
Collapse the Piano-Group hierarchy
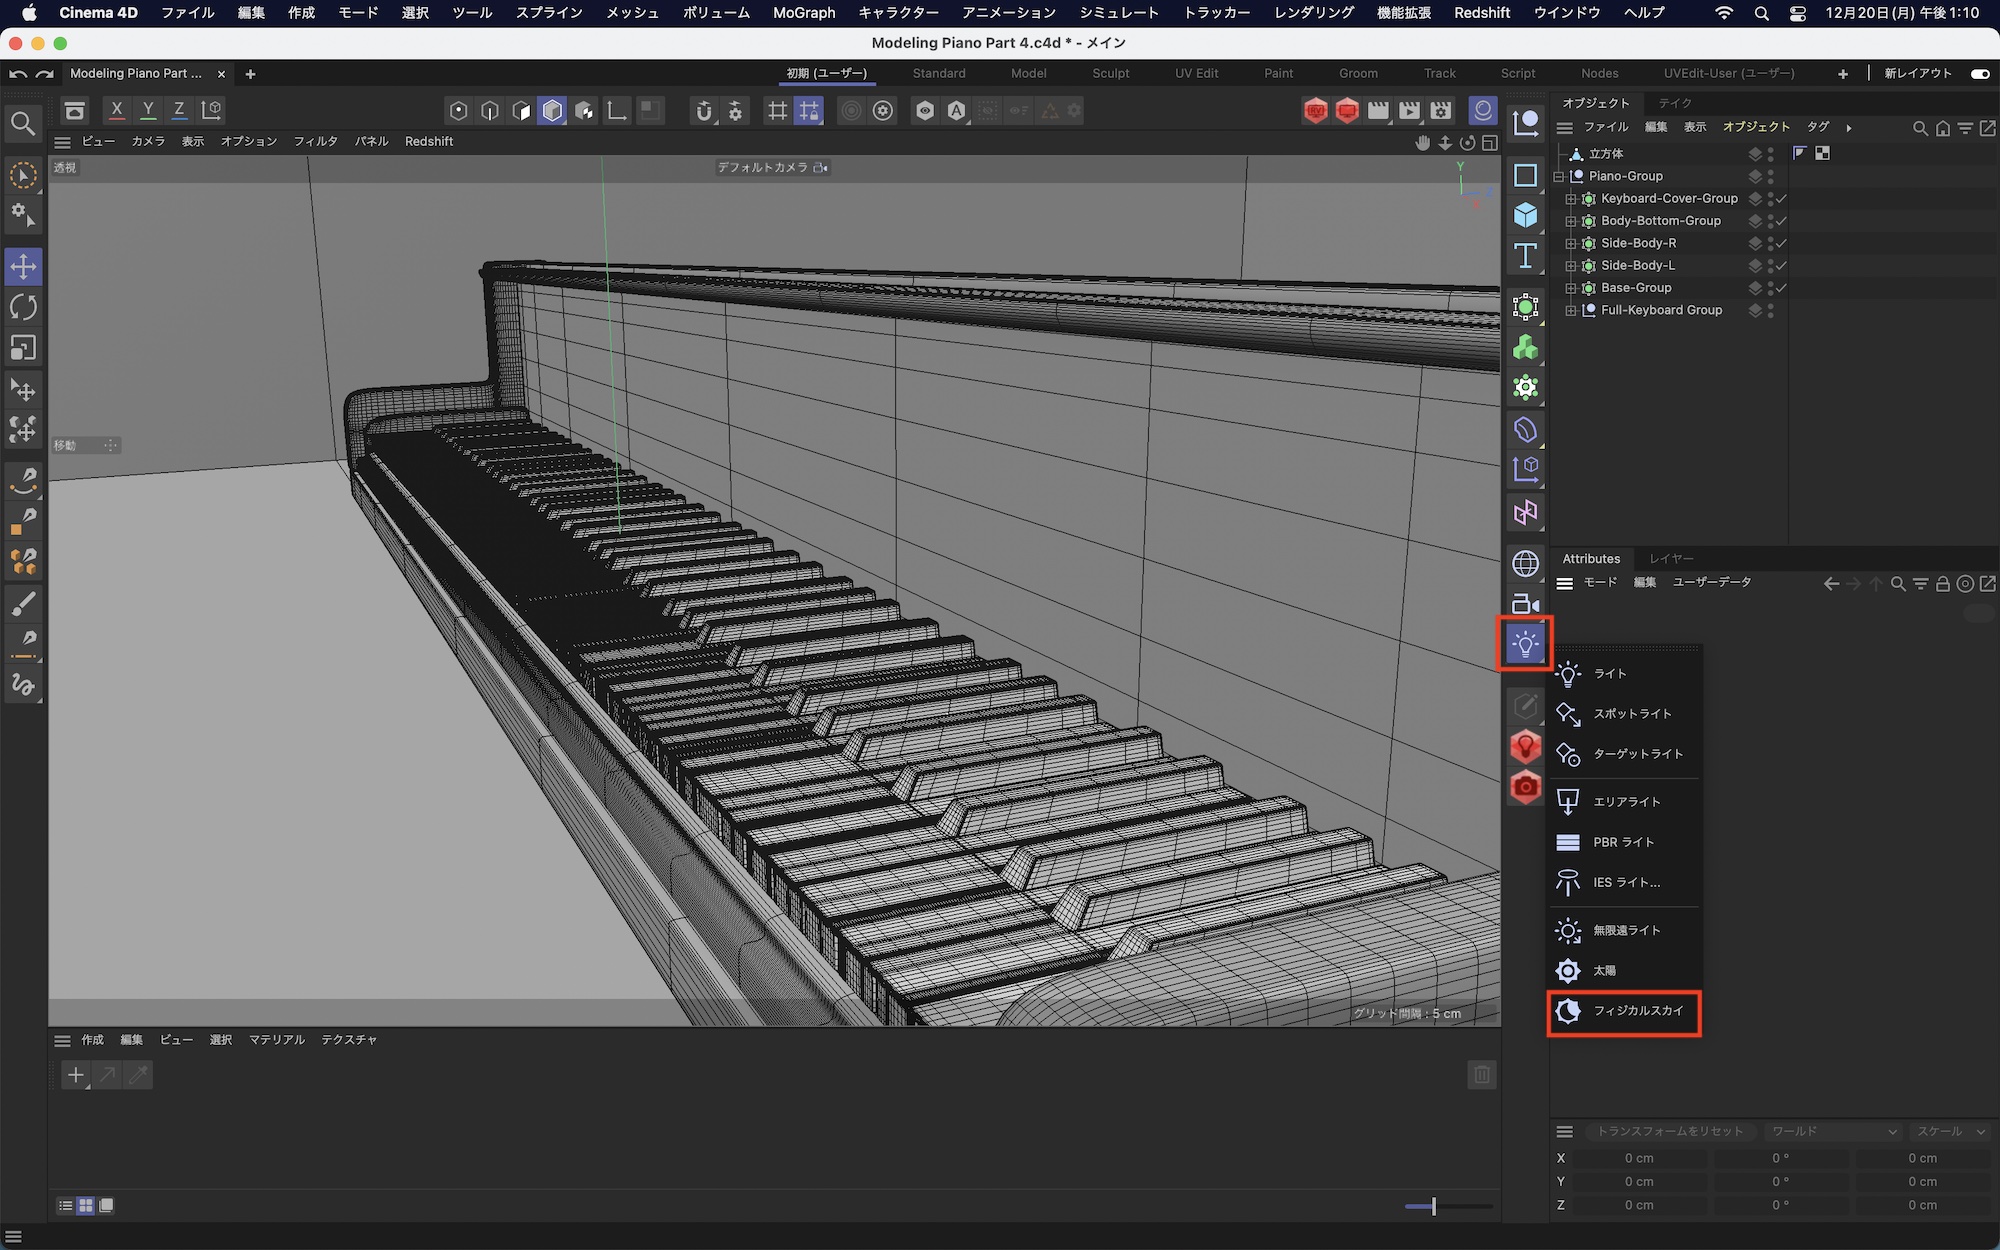(1558, 176)
